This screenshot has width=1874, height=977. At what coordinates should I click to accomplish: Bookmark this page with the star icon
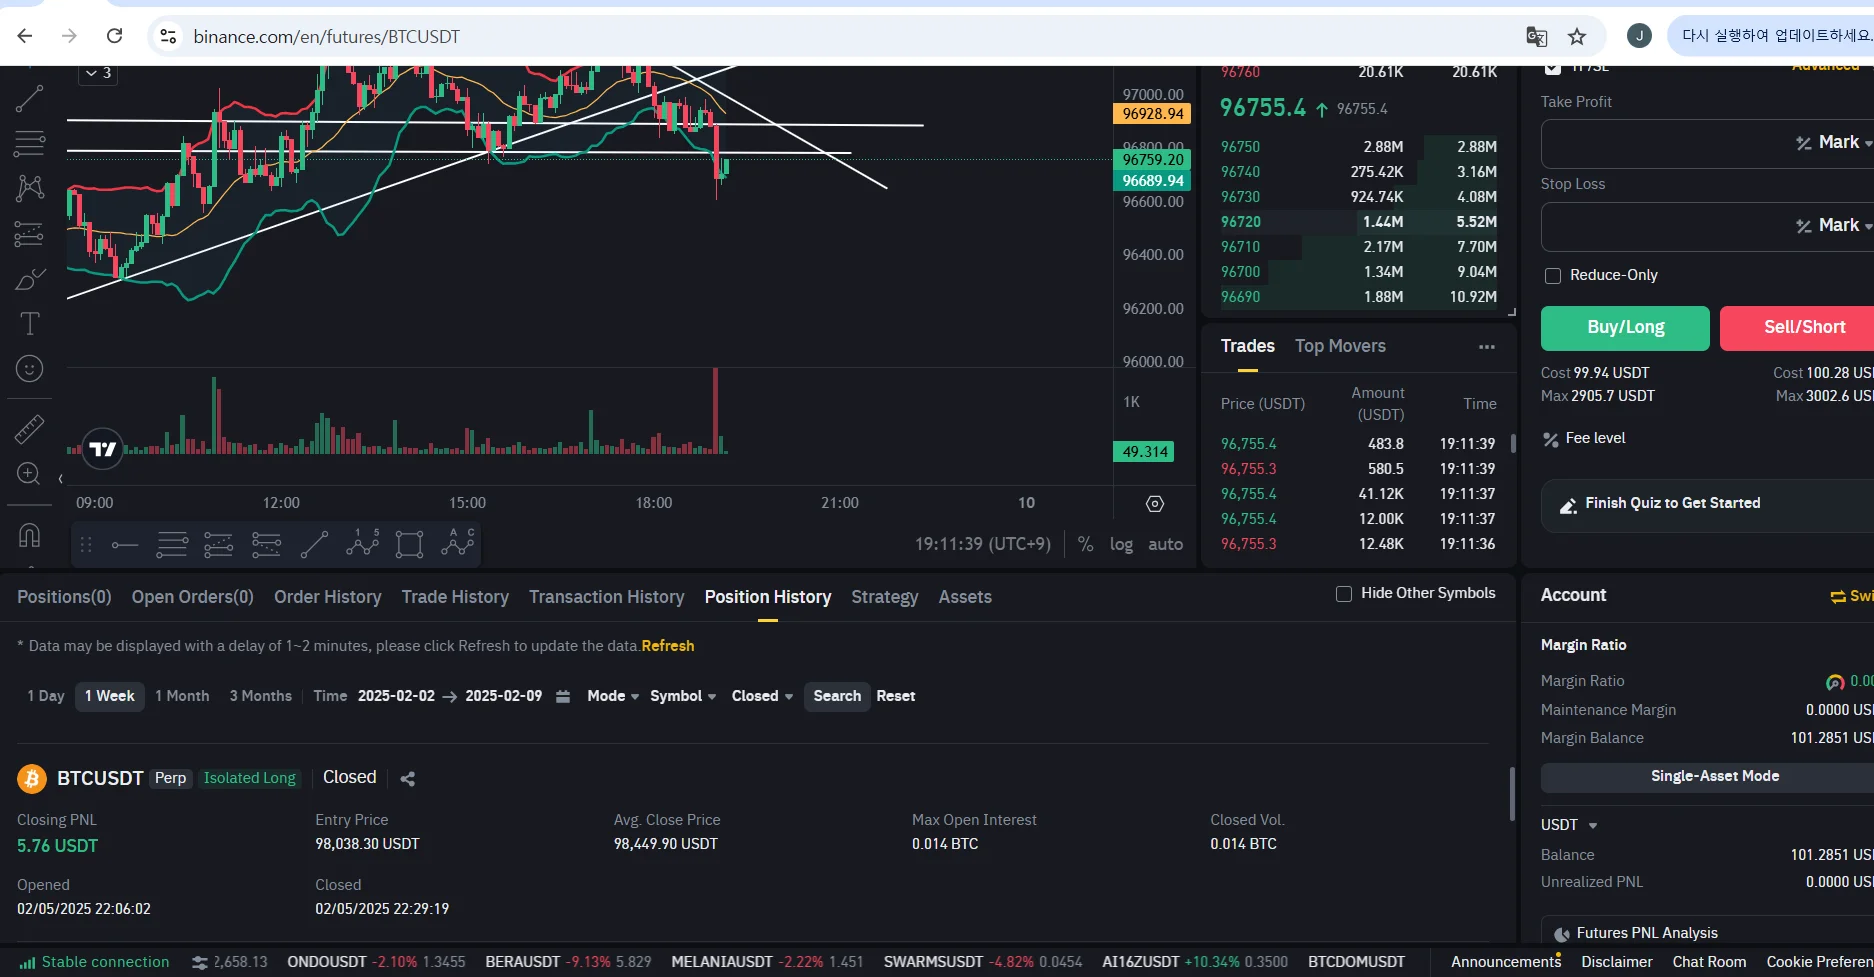[x=1577, y=37]
